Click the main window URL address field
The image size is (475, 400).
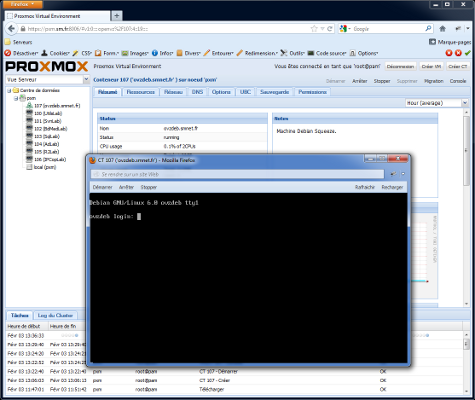pos(167,29)
